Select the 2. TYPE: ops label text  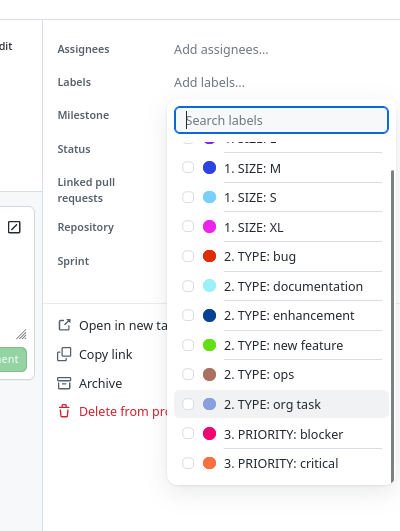[x=259, y=375]
